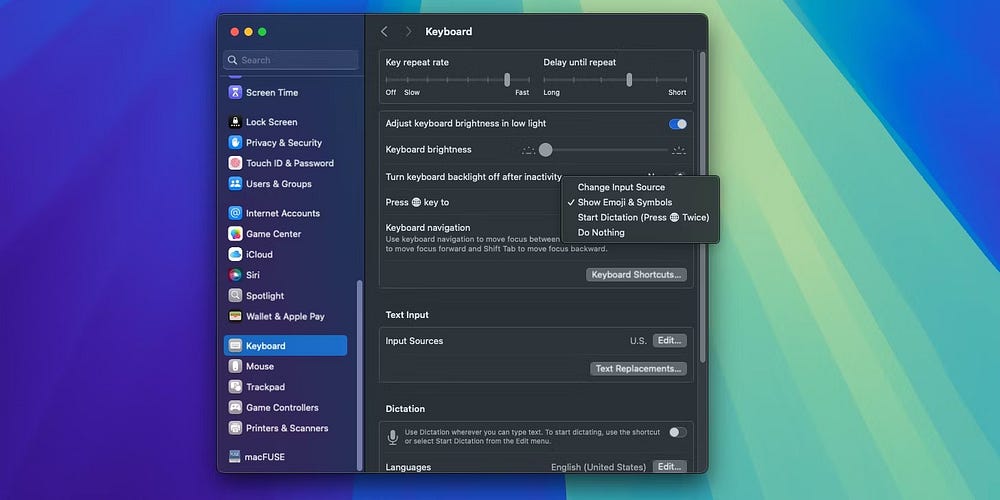Enable the Dictation toggle switch
The width and height of the screenshot is (1000, 500).
point(678,432)
